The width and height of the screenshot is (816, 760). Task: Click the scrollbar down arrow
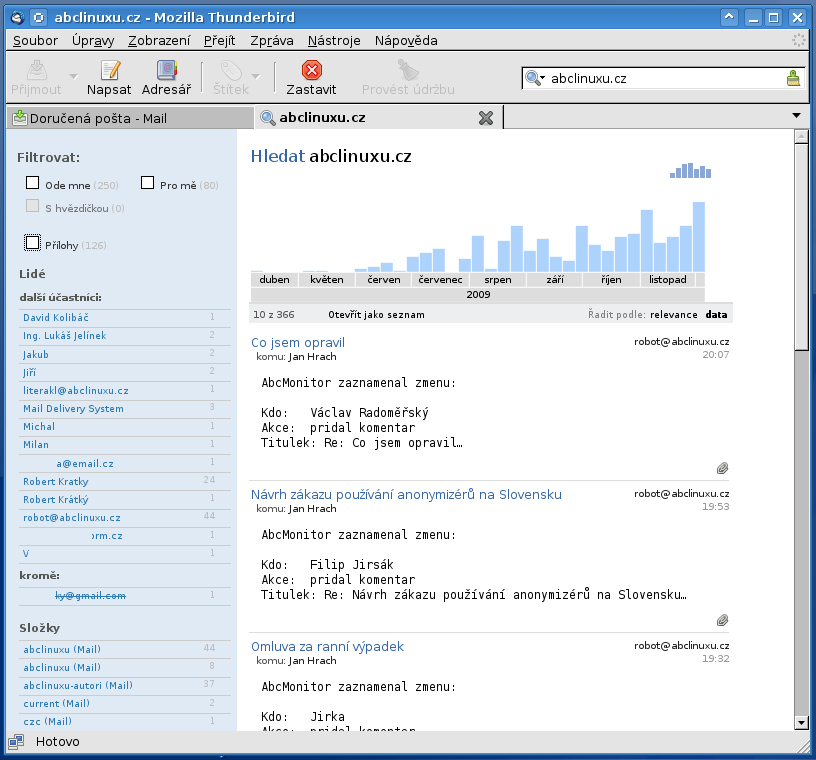coord(801,723)
